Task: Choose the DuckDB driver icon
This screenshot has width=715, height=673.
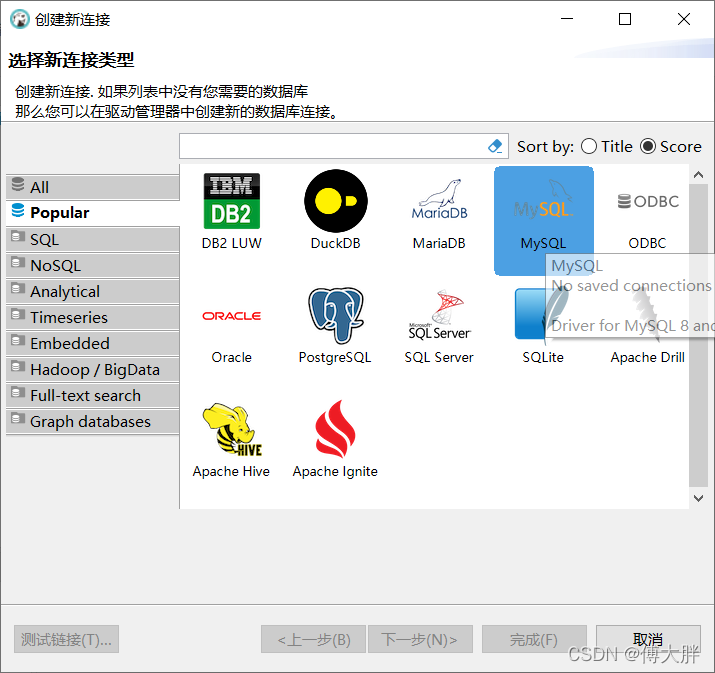Action: 336,201
